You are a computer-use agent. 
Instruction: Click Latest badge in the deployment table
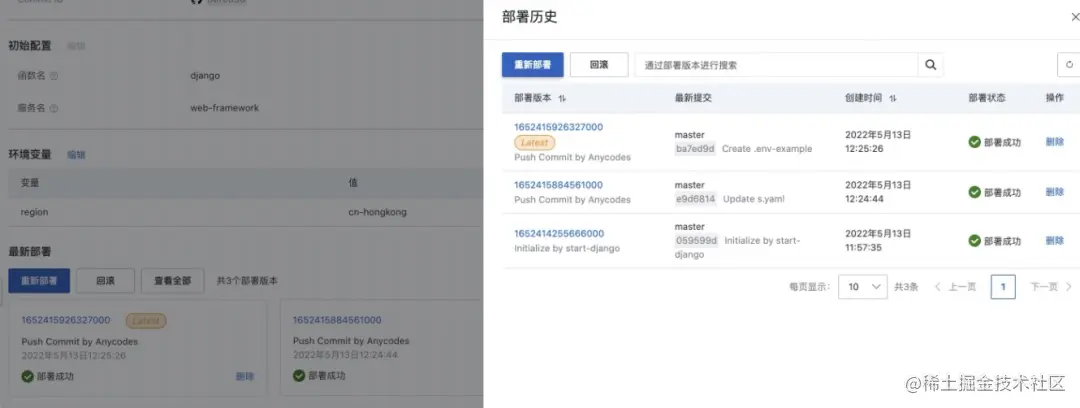click(x=534, y=143)
